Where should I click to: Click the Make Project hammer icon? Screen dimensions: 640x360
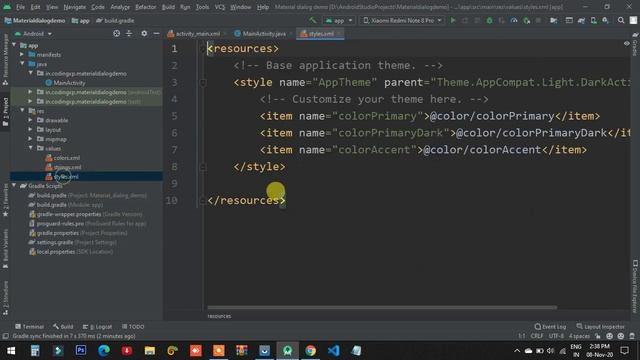click(313, 20)
